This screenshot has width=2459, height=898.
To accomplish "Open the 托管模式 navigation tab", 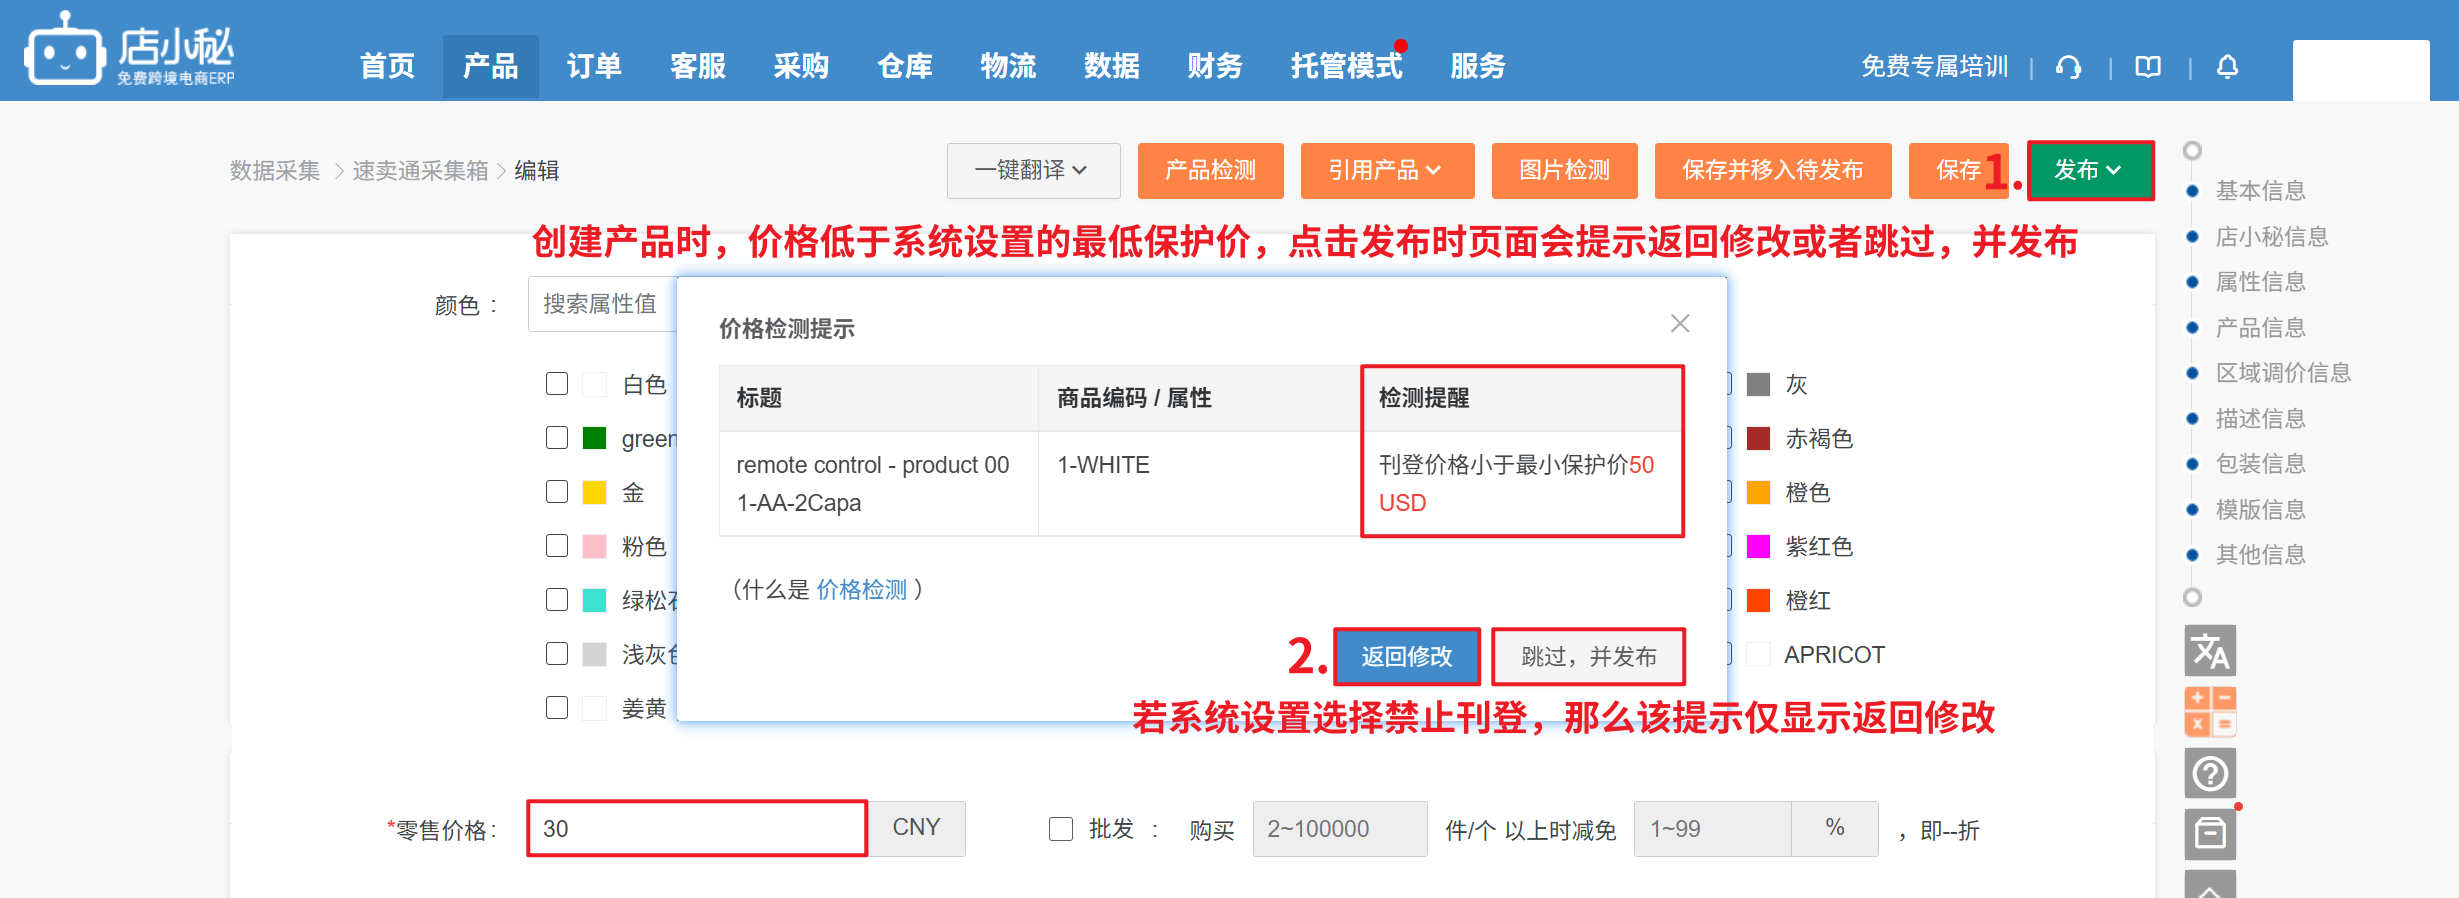I will coord(1346,67).
